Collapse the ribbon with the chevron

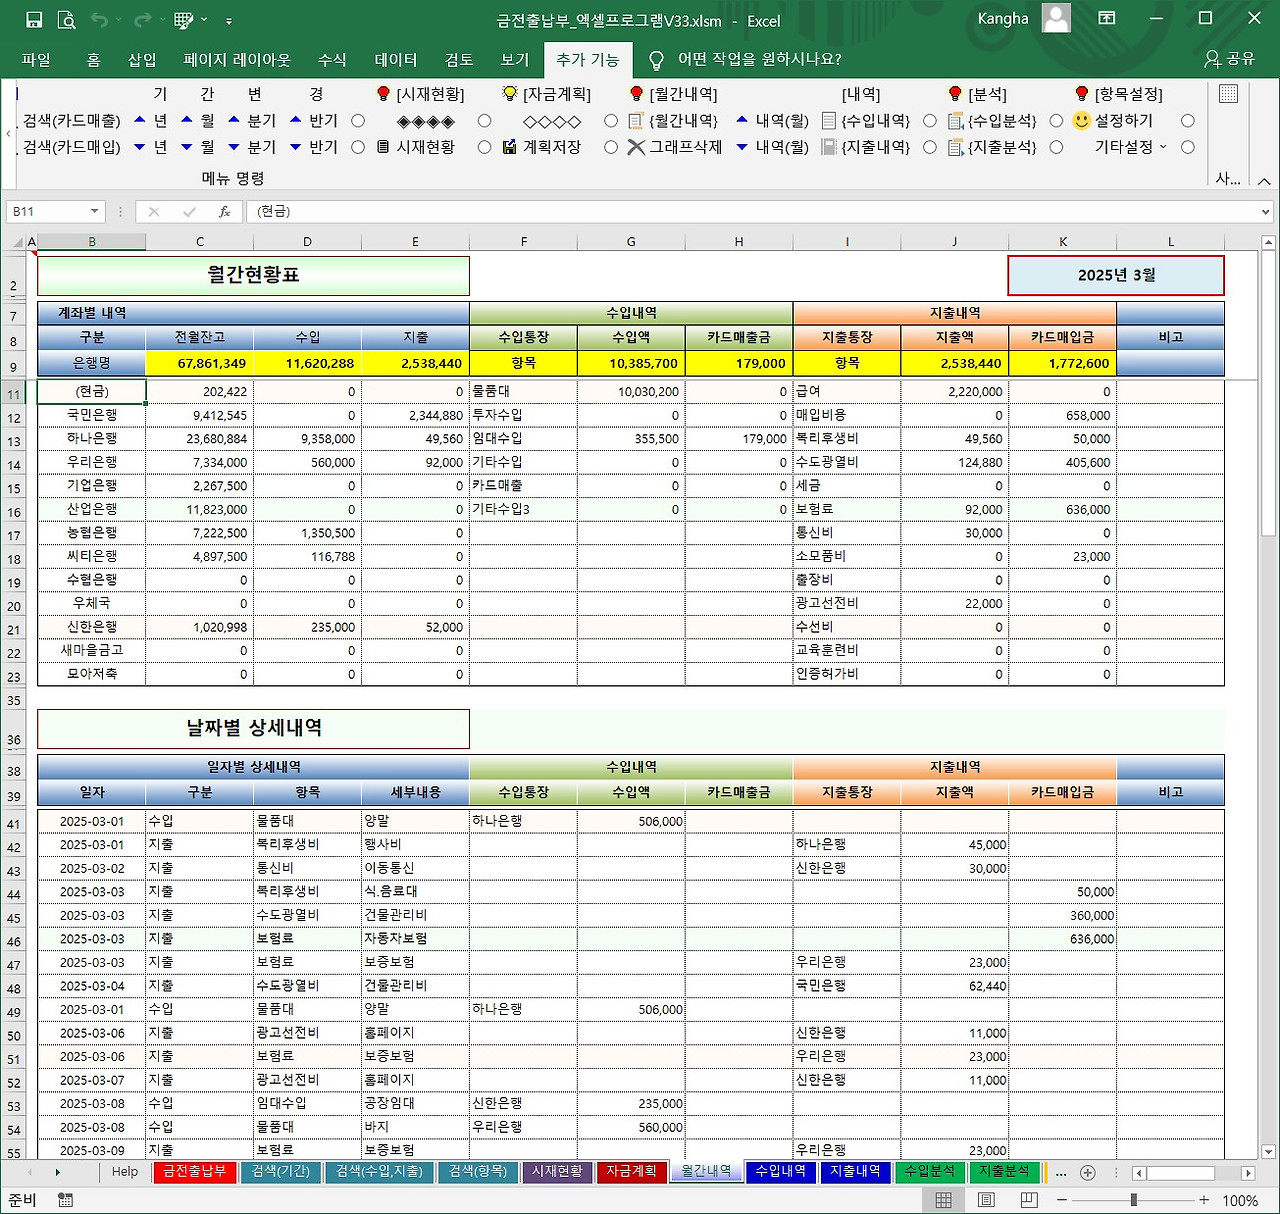[1264, 181]
